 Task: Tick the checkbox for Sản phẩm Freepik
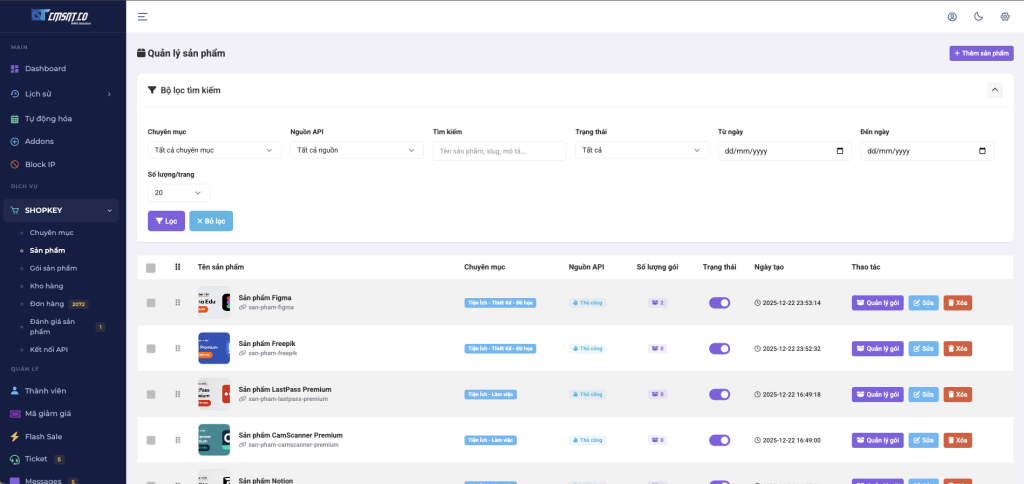point(151,348)
